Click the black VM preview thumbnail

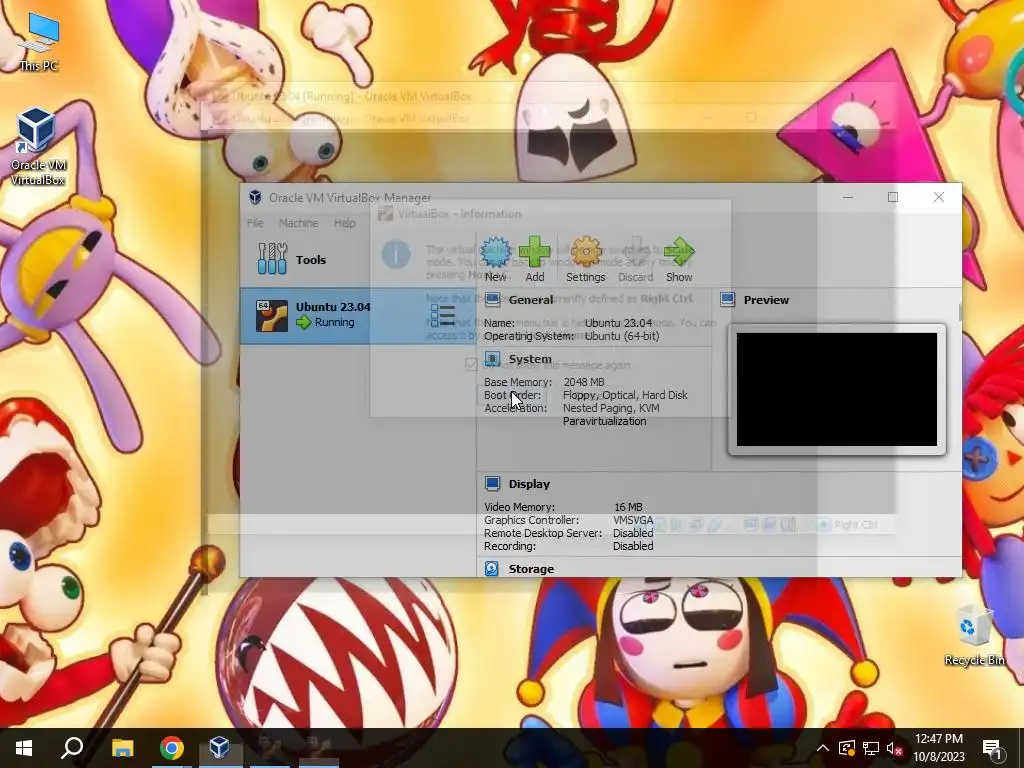[837, 389]
